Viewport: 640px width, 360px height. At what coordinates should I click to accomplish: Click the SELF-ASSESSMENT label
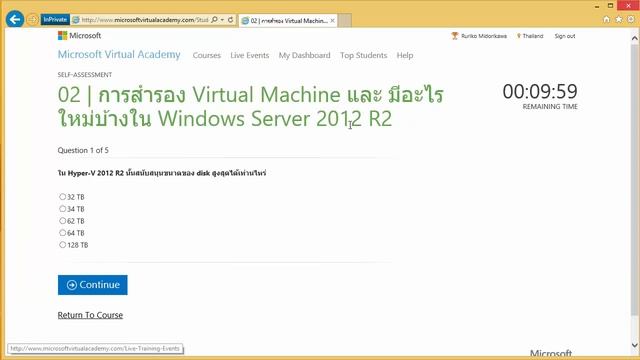pos(84,75)
